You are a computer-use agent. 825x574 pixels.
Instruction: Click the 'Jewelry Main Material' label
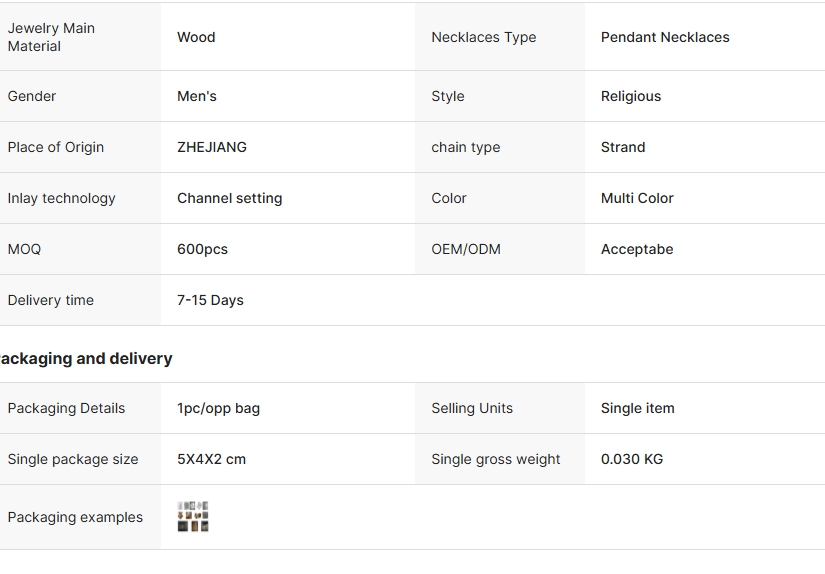tap(51, 37)
